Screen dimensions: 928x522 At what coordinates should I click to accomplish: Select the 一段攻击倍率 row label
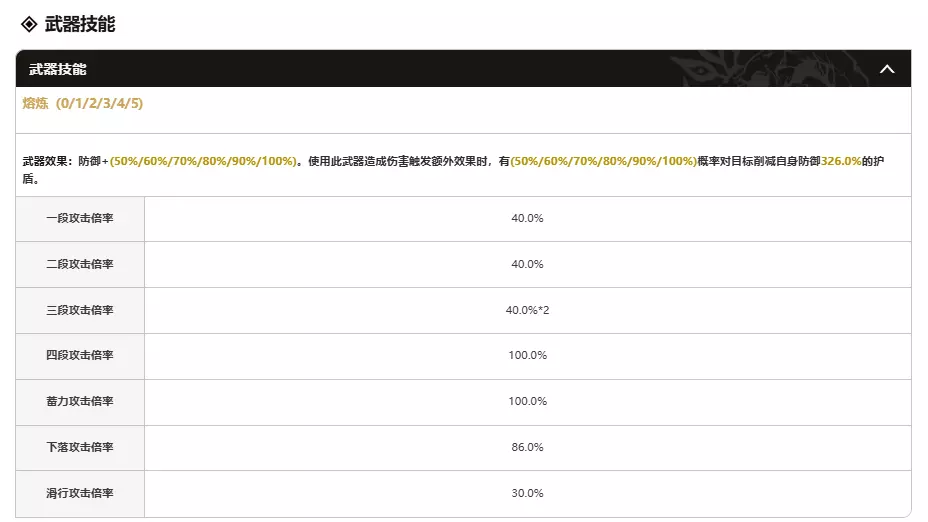(x=80, y=218)
